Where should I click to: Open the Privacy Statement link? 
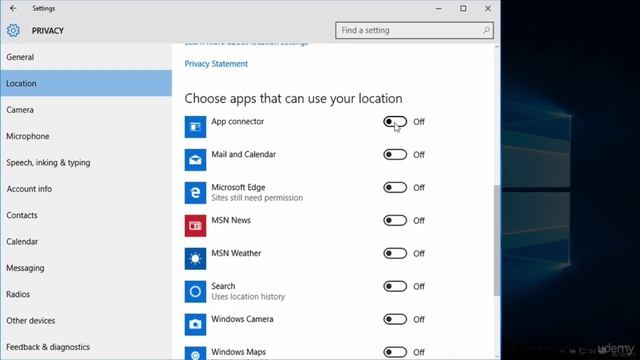click(216, 64)
